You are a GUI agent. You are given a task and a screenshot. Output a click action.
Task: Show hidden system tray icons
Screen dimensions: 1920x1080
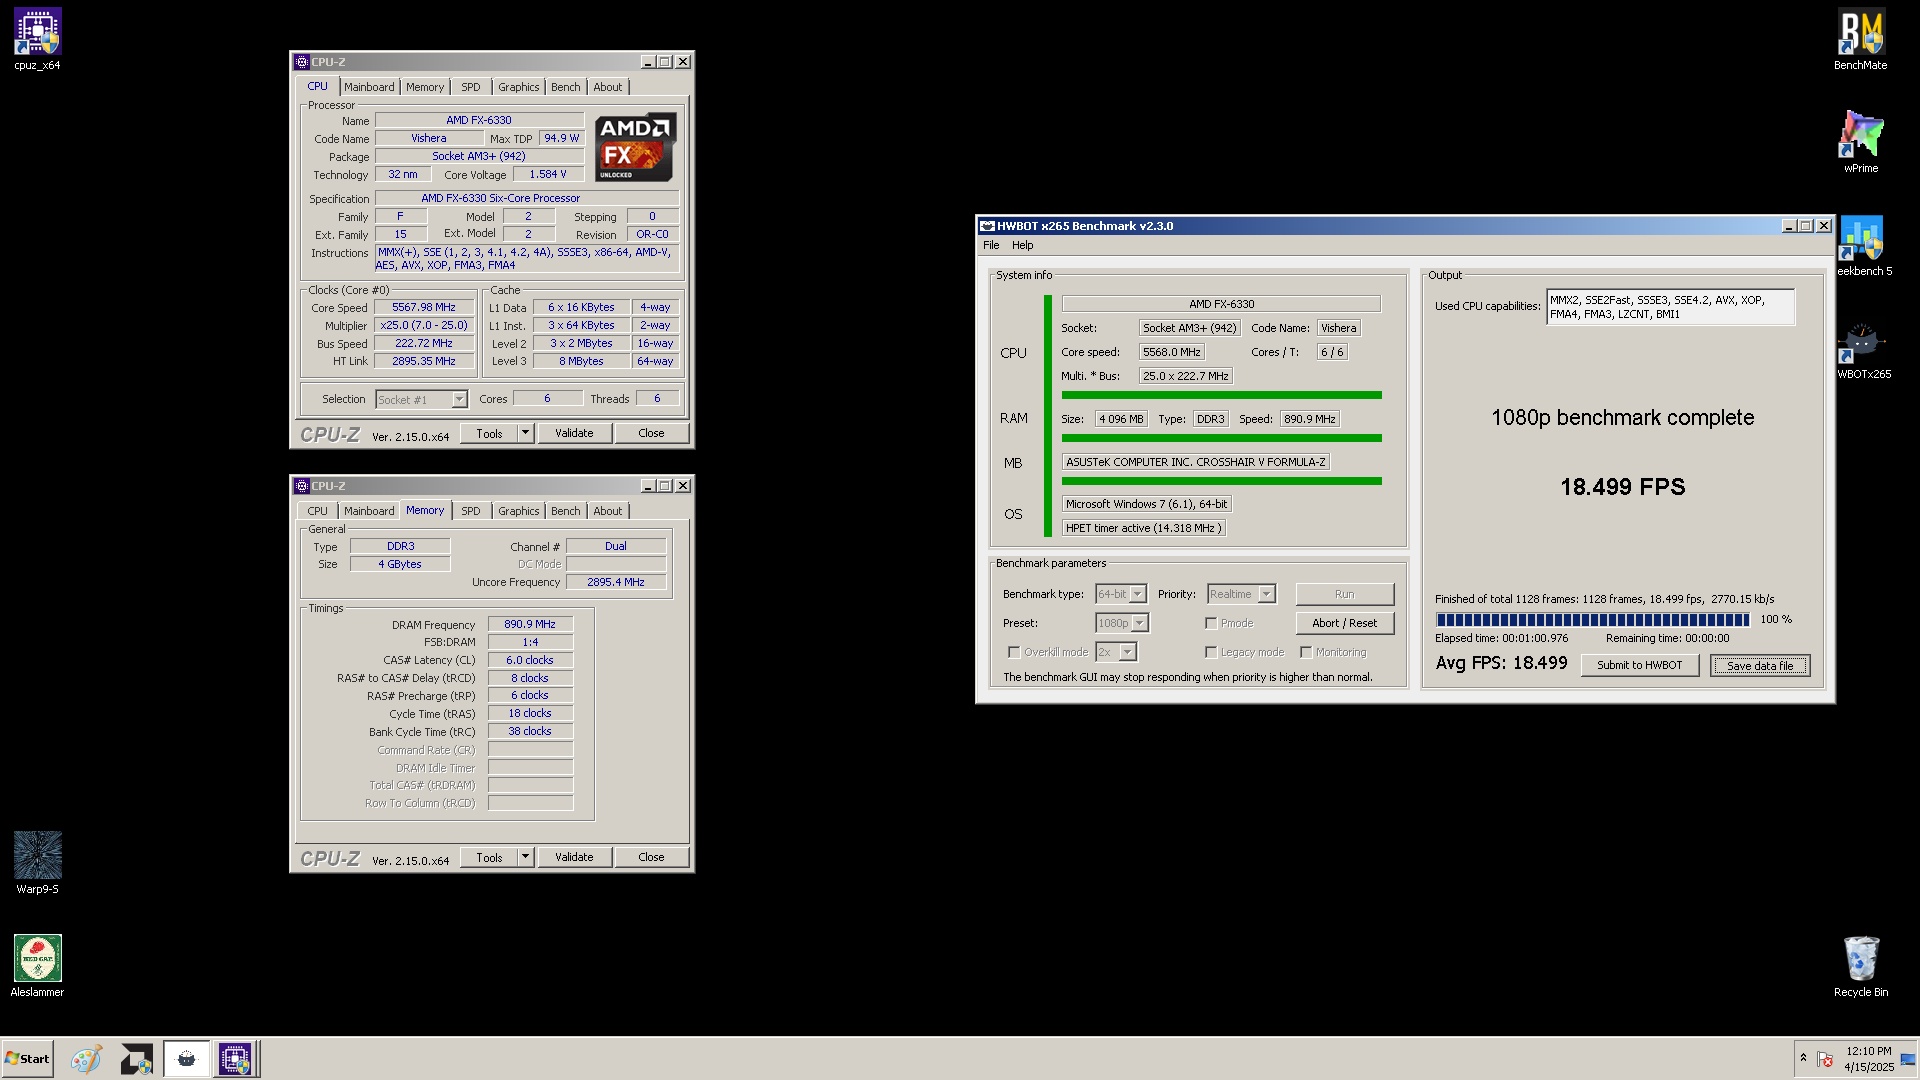[1803, 1058]
